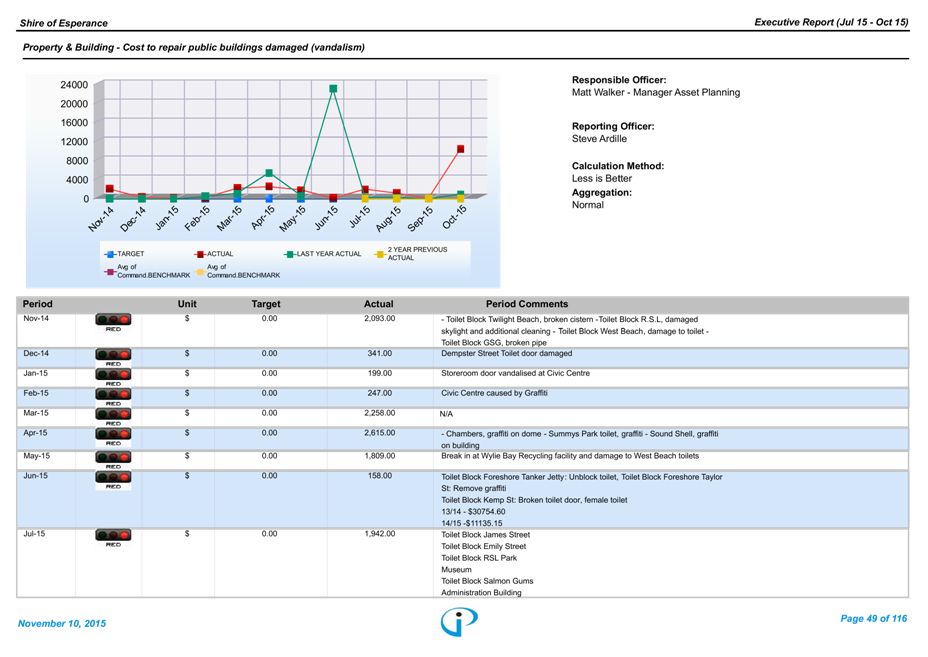
Task: Click the green Jun-15 peak data point
Action: click(x=333, y=89)
